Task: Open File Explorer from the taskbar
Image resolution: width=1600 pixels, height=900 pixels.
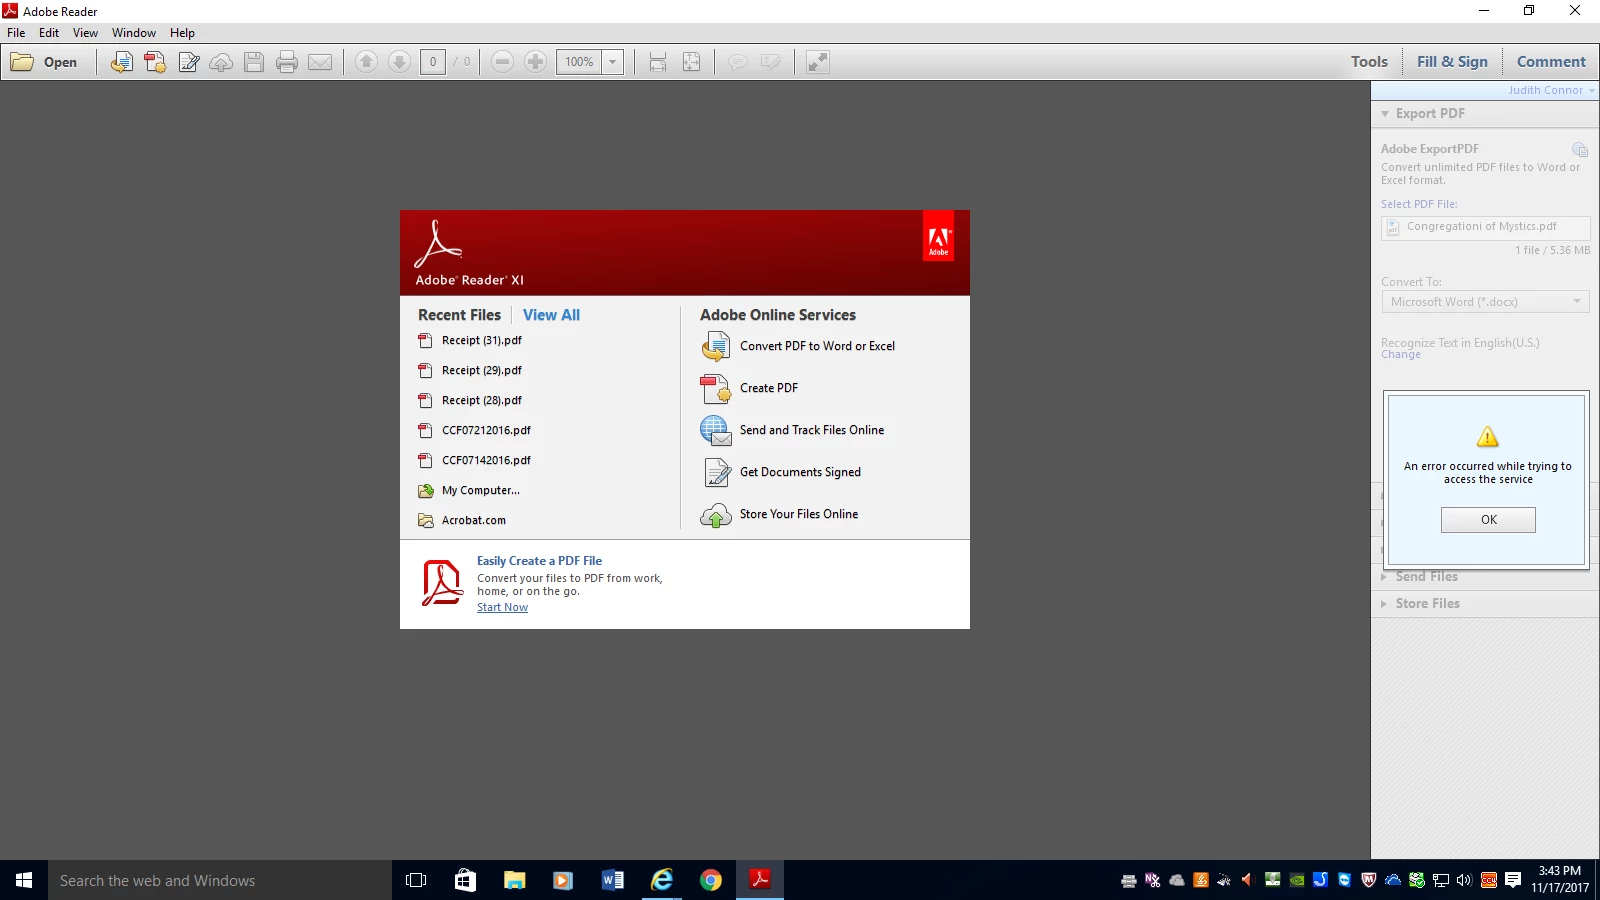Action: click(x=514, y=880)
